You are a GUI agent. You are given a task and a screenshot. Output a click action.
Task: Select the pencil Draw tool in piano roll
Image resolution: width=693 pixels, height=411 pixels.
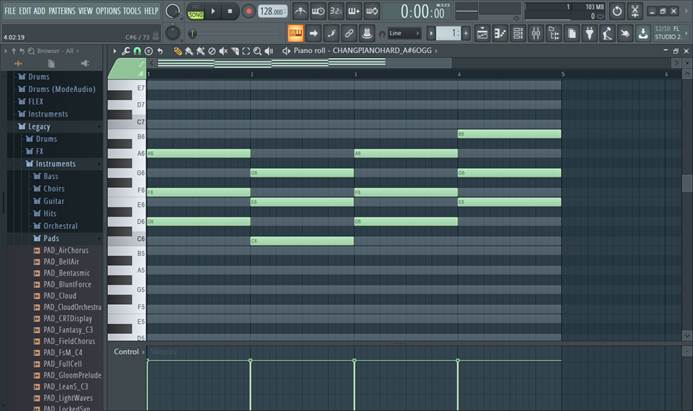(178, 51)
